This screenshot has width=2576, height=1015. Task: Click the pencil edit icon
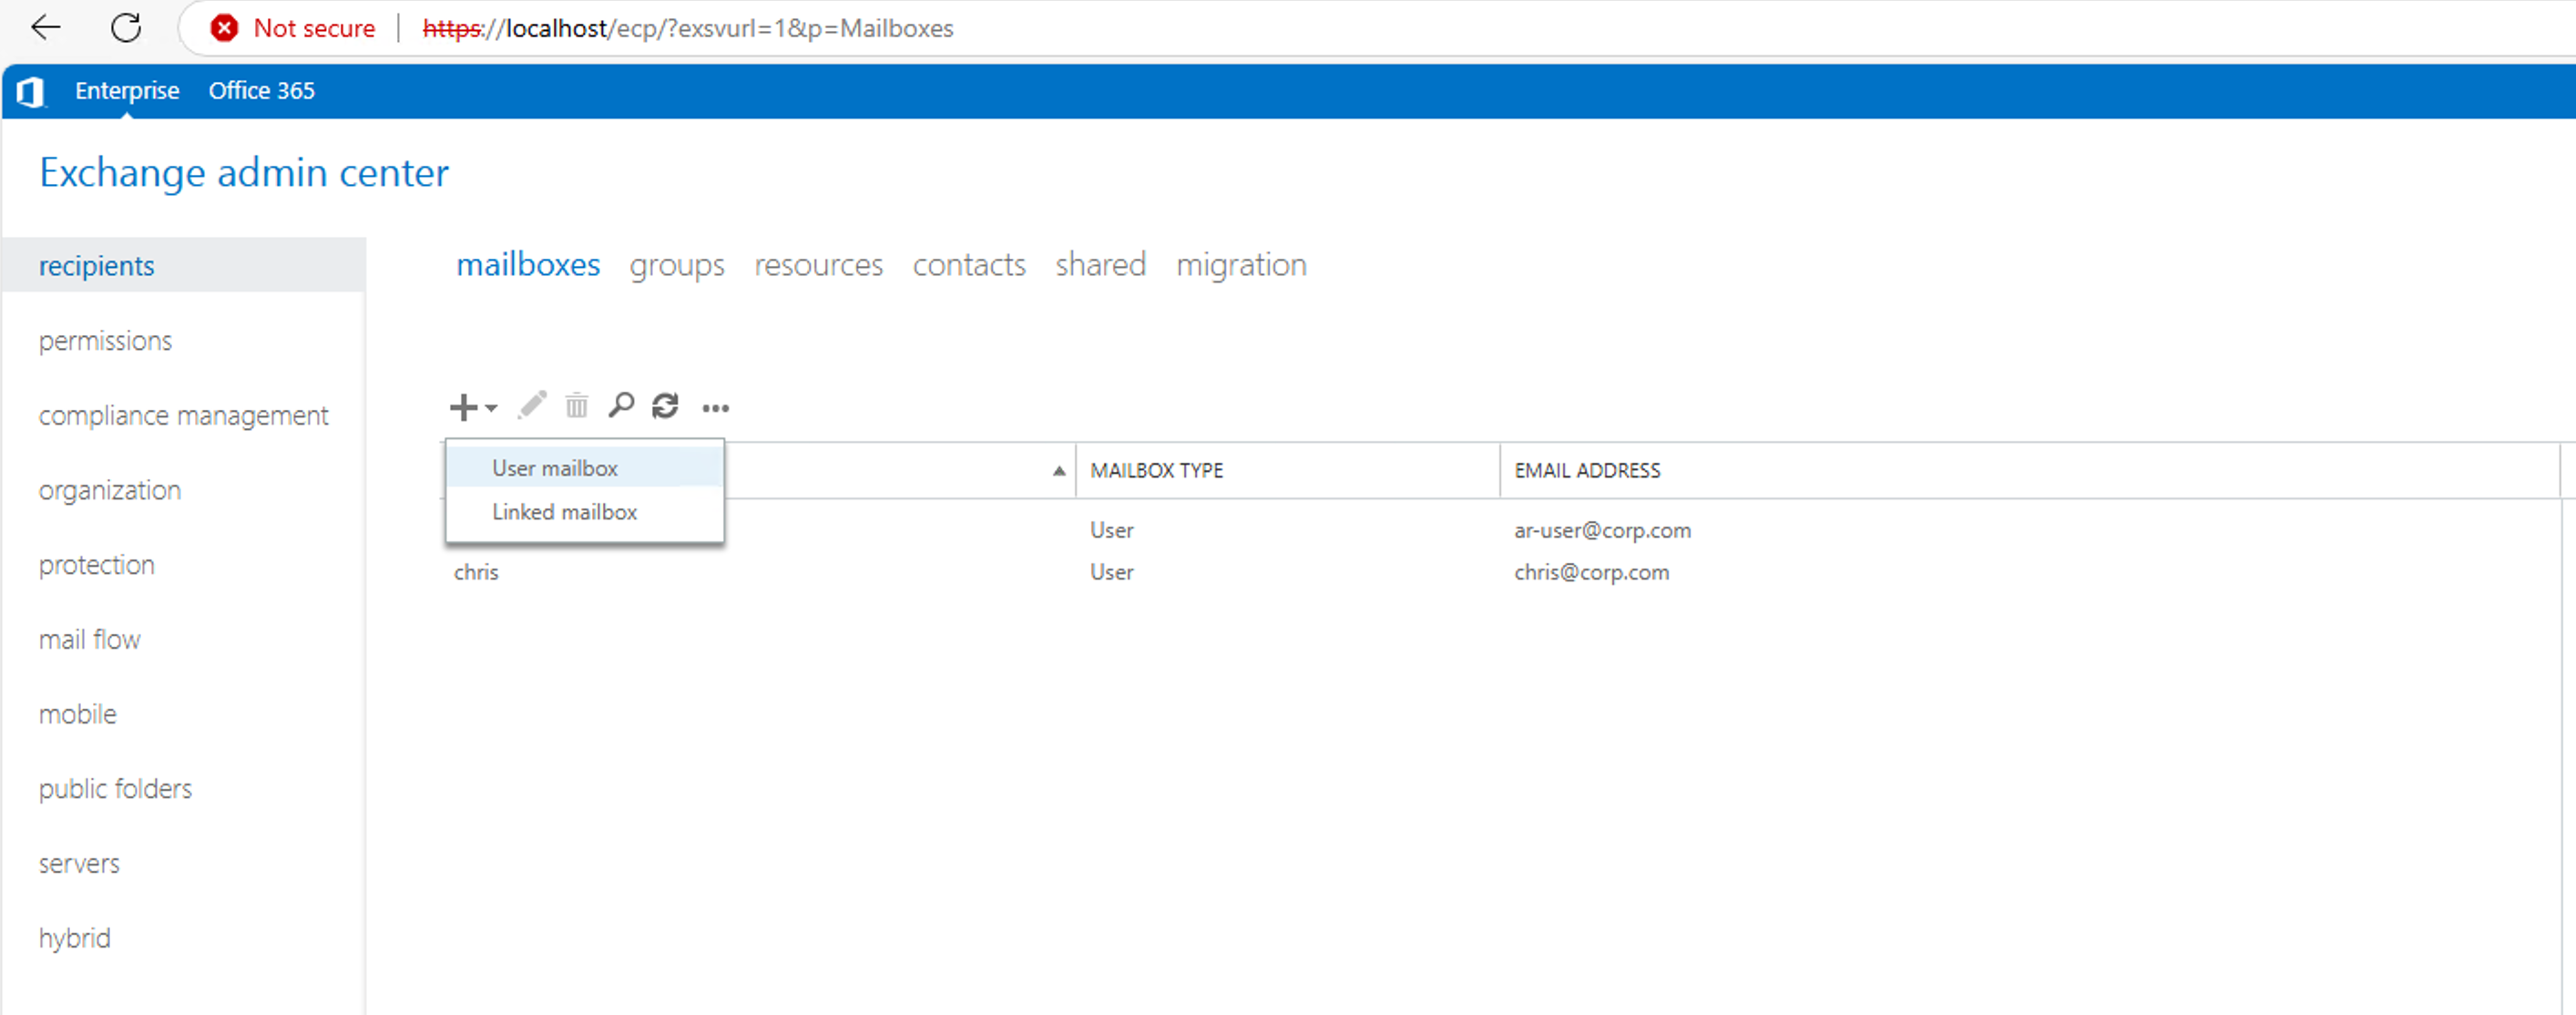point(532,405)
